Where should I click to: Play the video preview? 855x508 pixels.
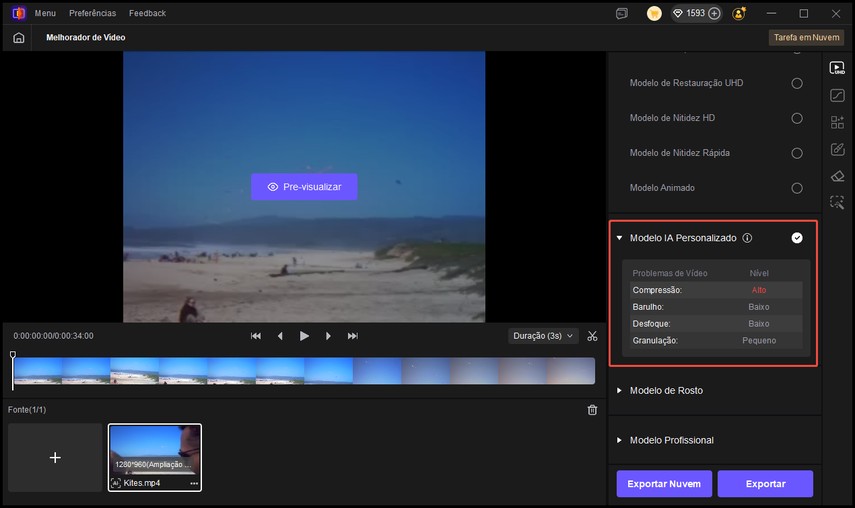pyautogui.click(x=304, y=336)
